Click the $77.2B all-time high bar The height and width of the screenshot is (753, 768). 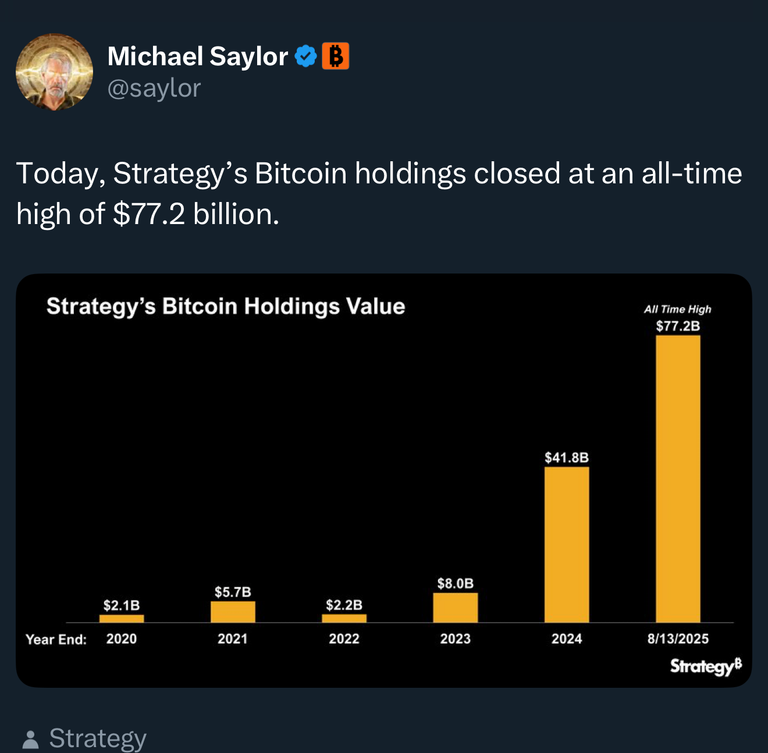(x=678, y=479)
